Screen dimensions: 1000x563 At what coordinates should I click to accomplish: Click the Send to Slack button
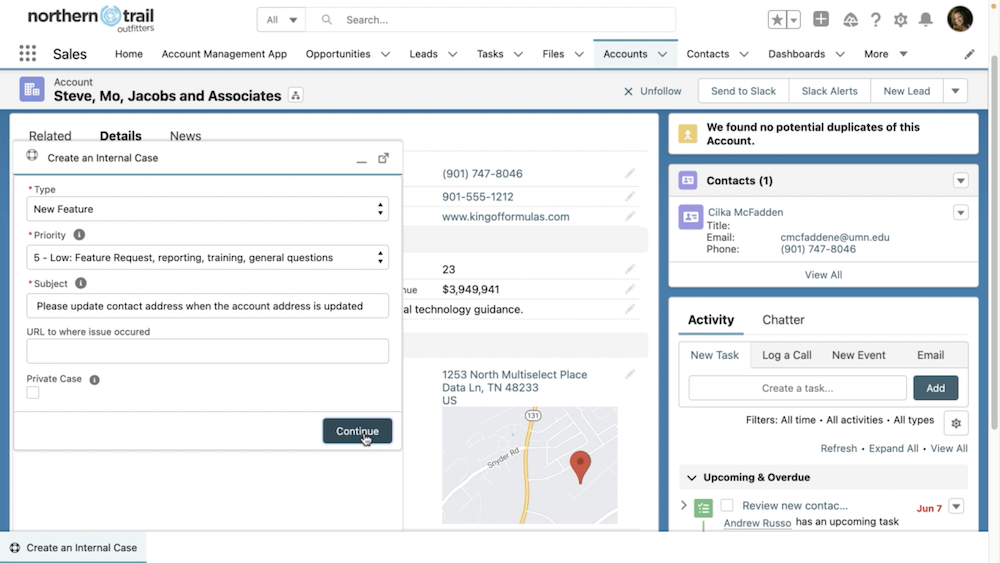coord(744,91)
